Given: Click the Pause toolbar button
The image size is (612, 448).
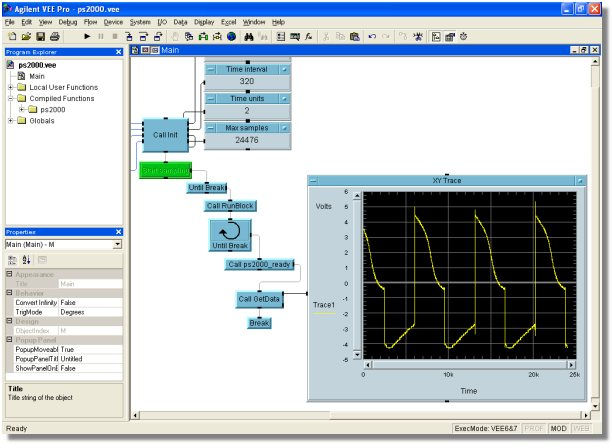Looking at the screenshot, I should (x=101, y=37).
